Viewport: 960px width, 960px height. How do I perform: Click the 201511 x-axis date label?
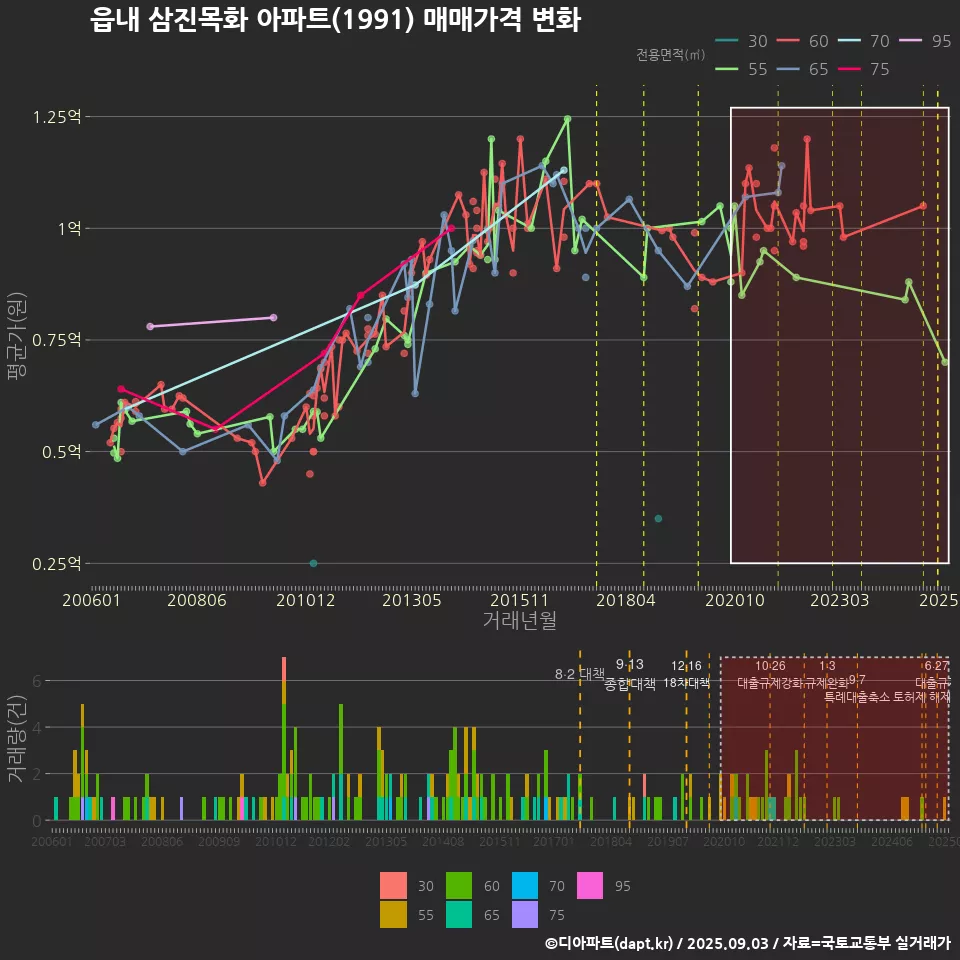(519, 601)
